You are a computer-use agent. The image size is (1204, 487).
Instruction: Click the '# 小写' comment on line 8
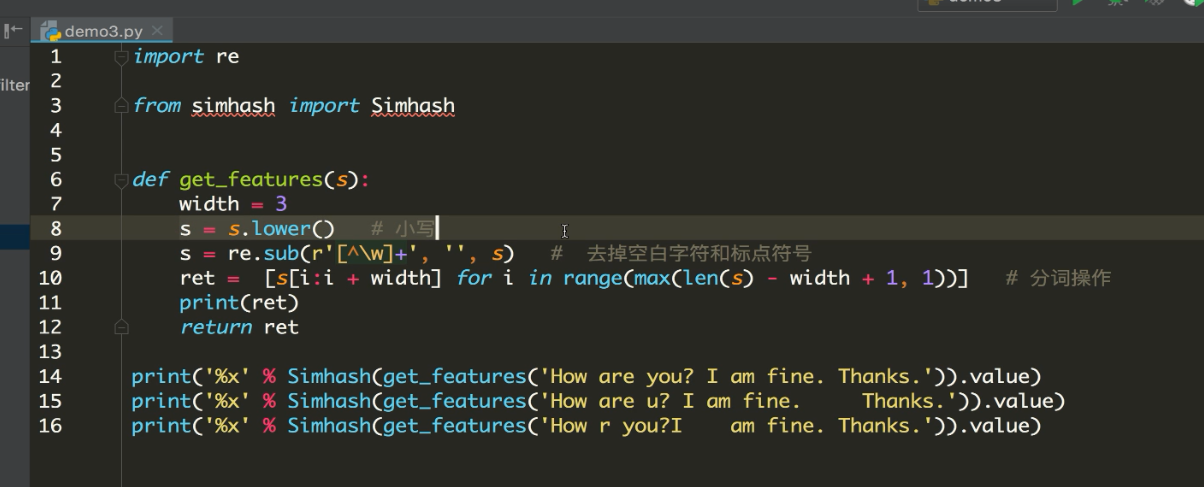coord(403,229)
